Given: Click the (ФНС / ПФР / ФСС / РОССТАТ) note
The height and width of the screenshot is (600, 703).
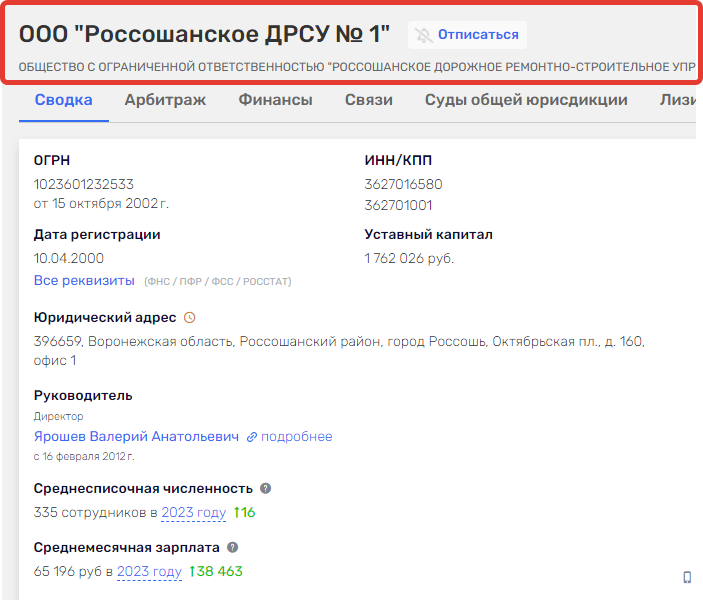Looking at the screenshot, I should click(218, 282).
